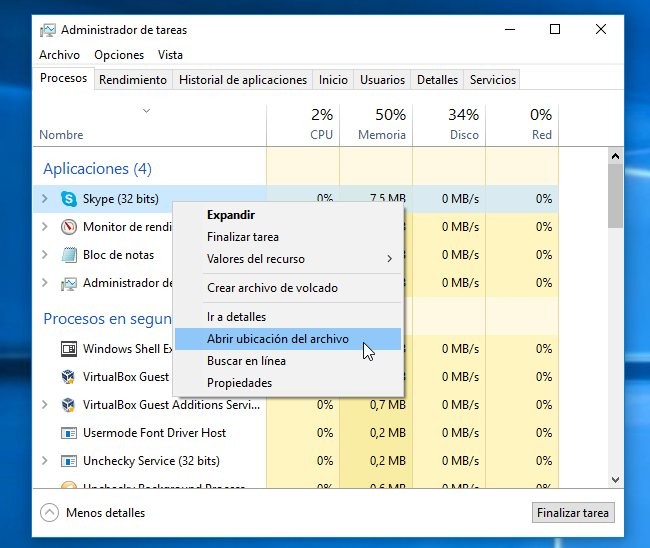Click the VirtualBox Guest Additions Service icon
The height and width of the screenshot is (548, 650).
(x=69, y=405)
